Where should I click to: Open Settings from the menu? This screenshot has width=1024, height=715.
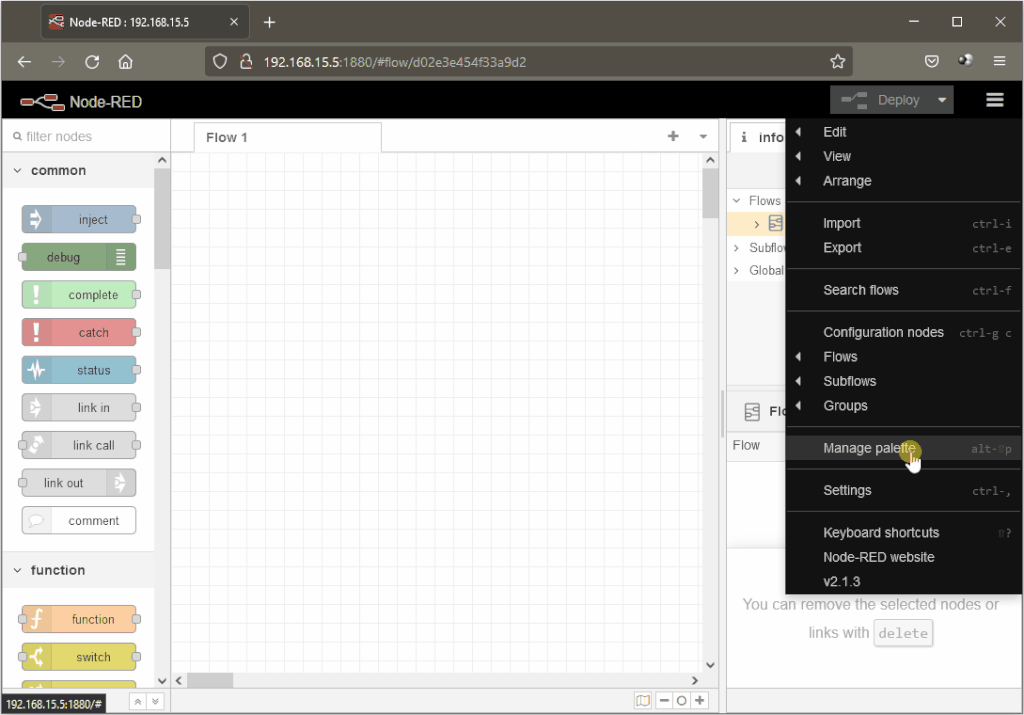[x=904, y=490]
